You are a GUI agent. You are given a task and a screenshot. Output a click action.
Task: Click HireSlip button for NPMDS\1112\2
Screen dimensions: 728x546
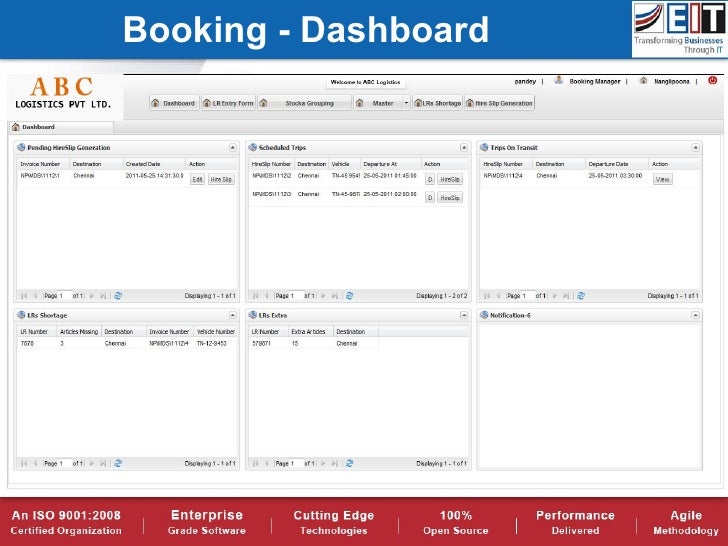click(450, 179)
